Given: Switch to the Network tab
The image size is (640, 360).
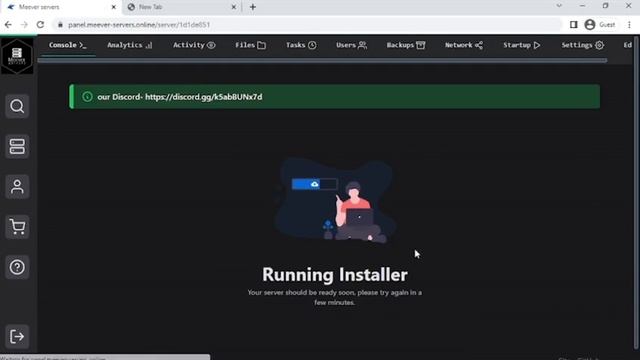Looking at the screenshot, I should point(464,45).
